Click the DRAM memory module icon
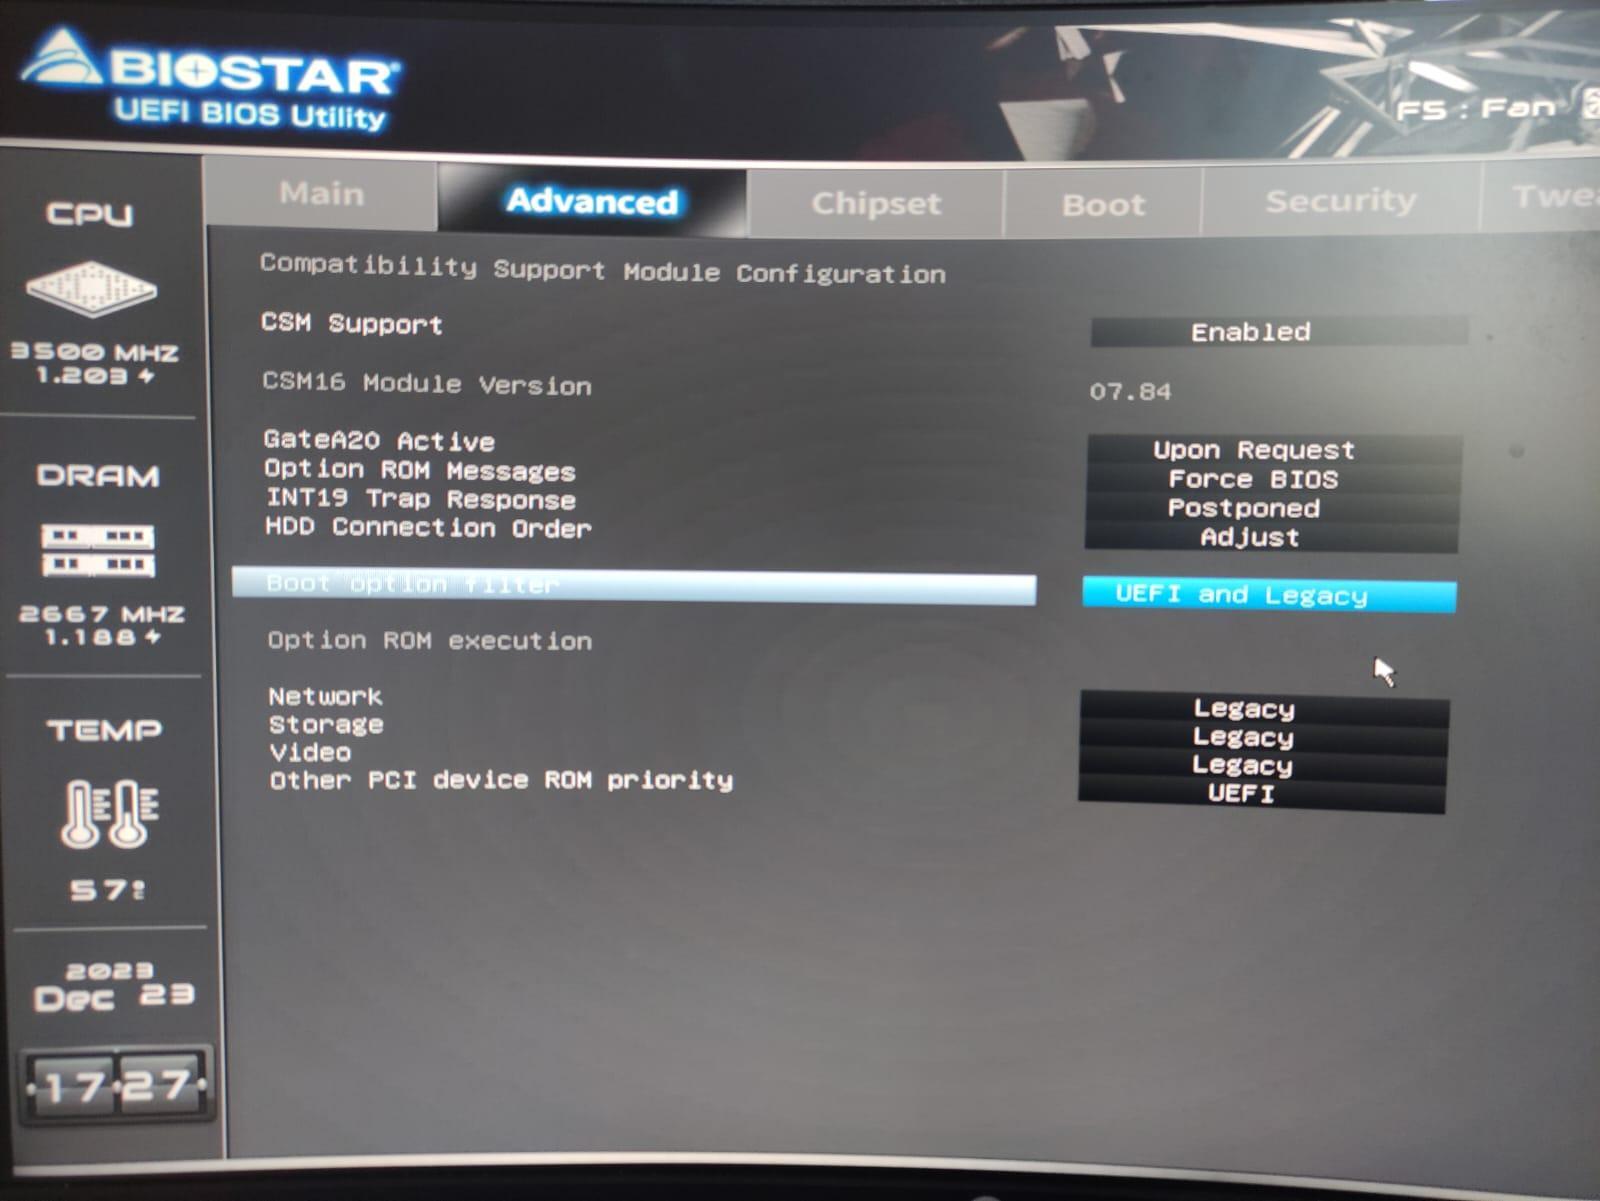The height and width of the screenshot is (1201, 1600). point(98,551)
